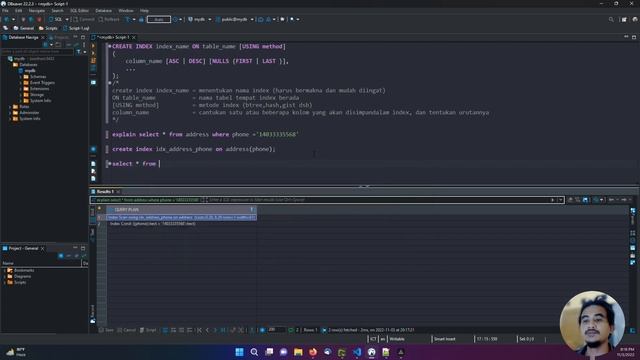Select the Diagrams folder in Project panel

click(19, 276)
